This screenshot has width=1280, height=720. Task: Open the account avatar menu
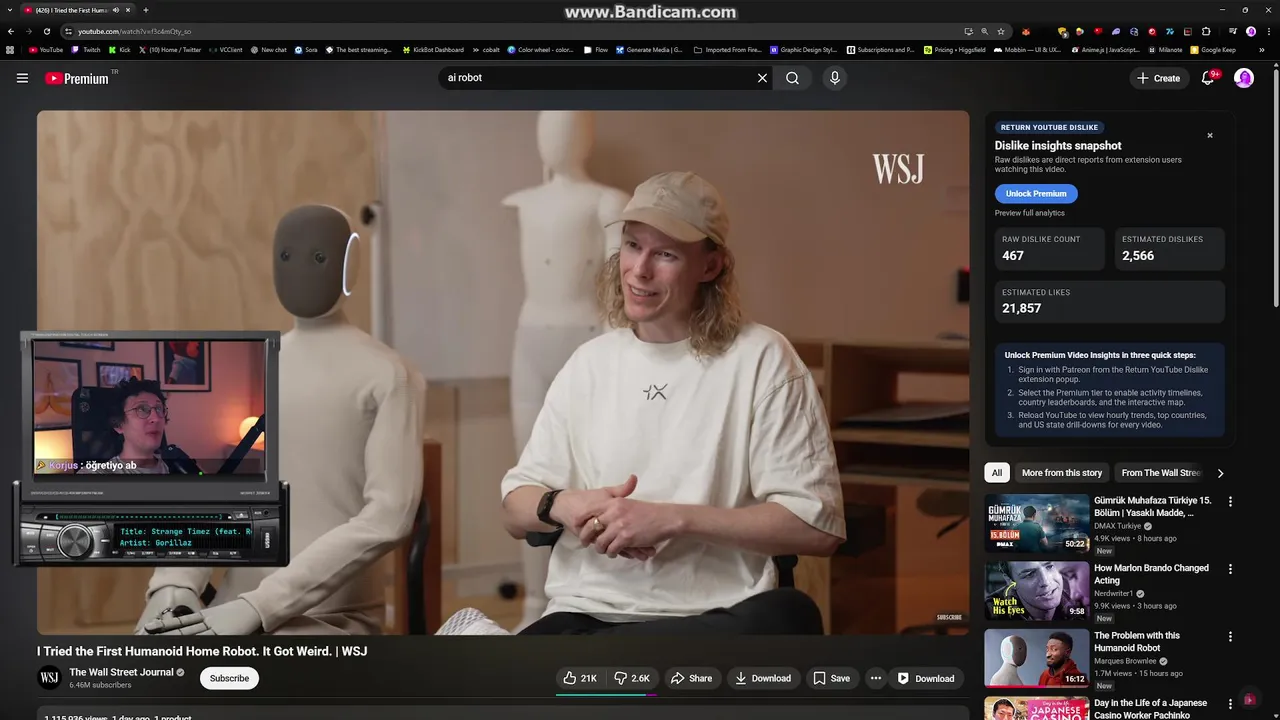click(x=1244, y=78)
